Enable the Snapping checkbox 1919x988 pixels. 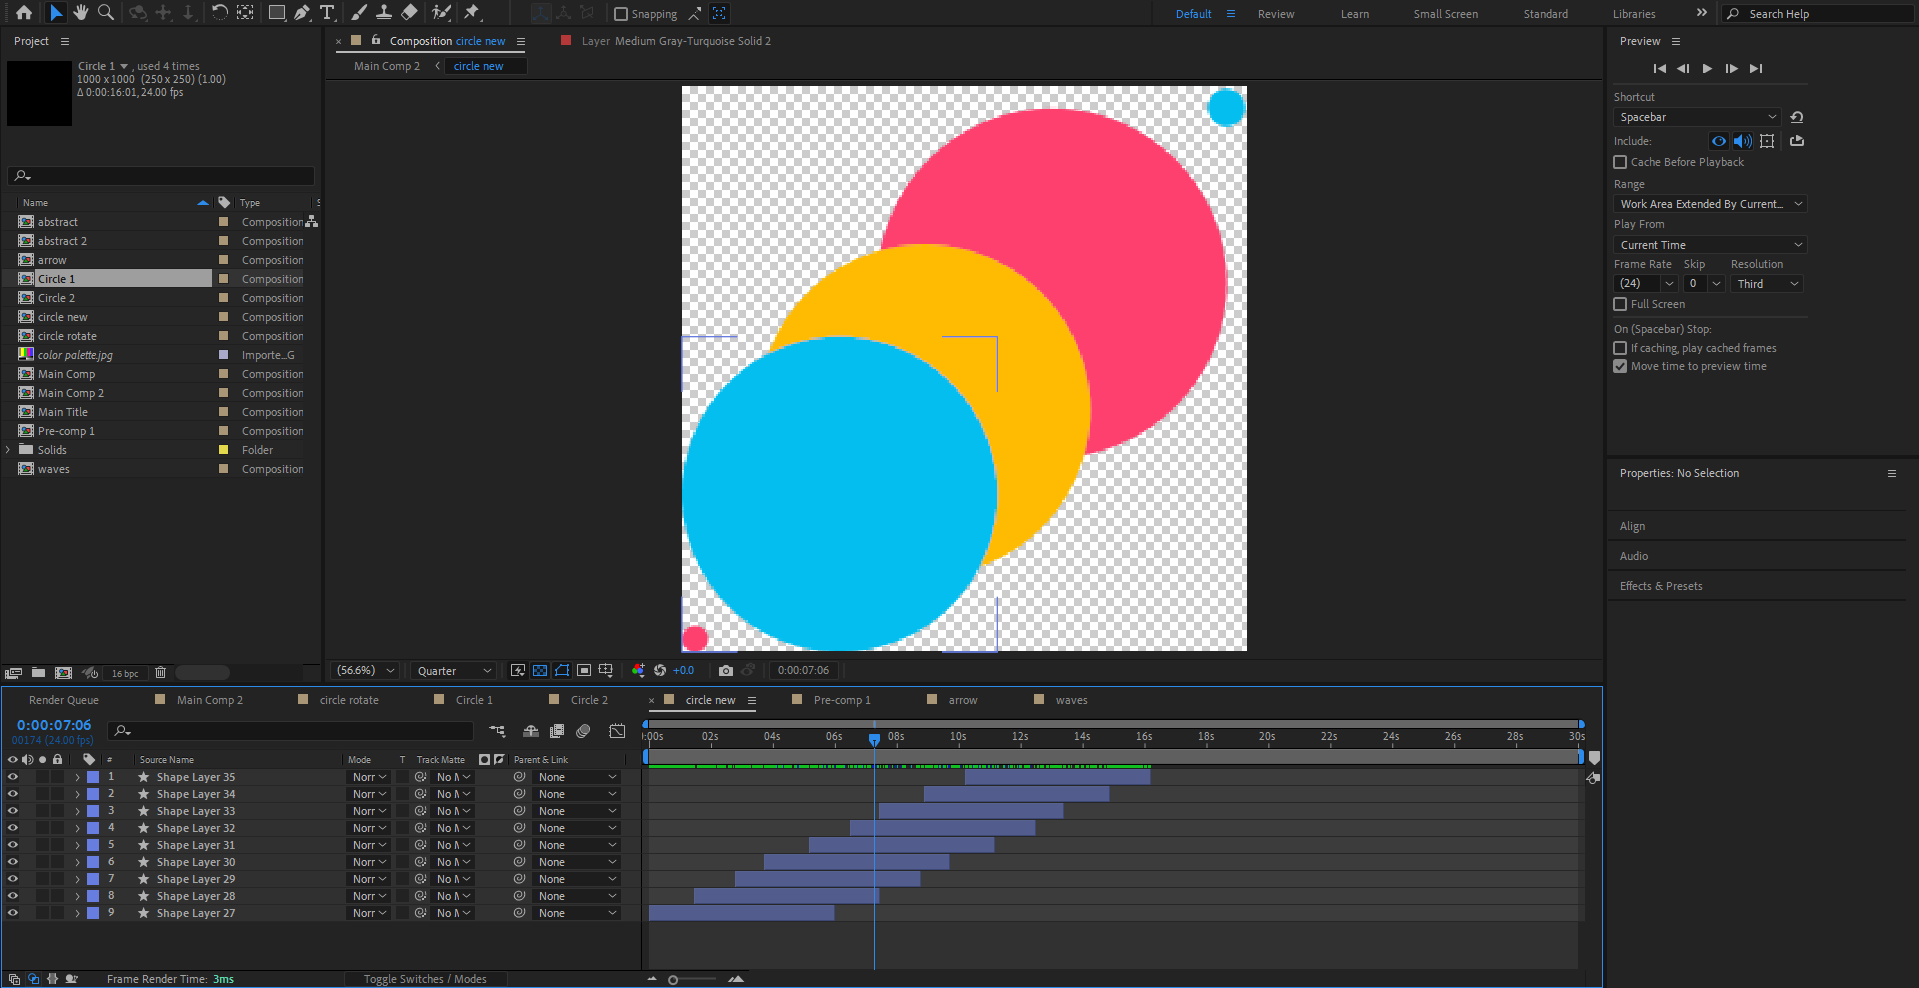(x=621, y=14)
